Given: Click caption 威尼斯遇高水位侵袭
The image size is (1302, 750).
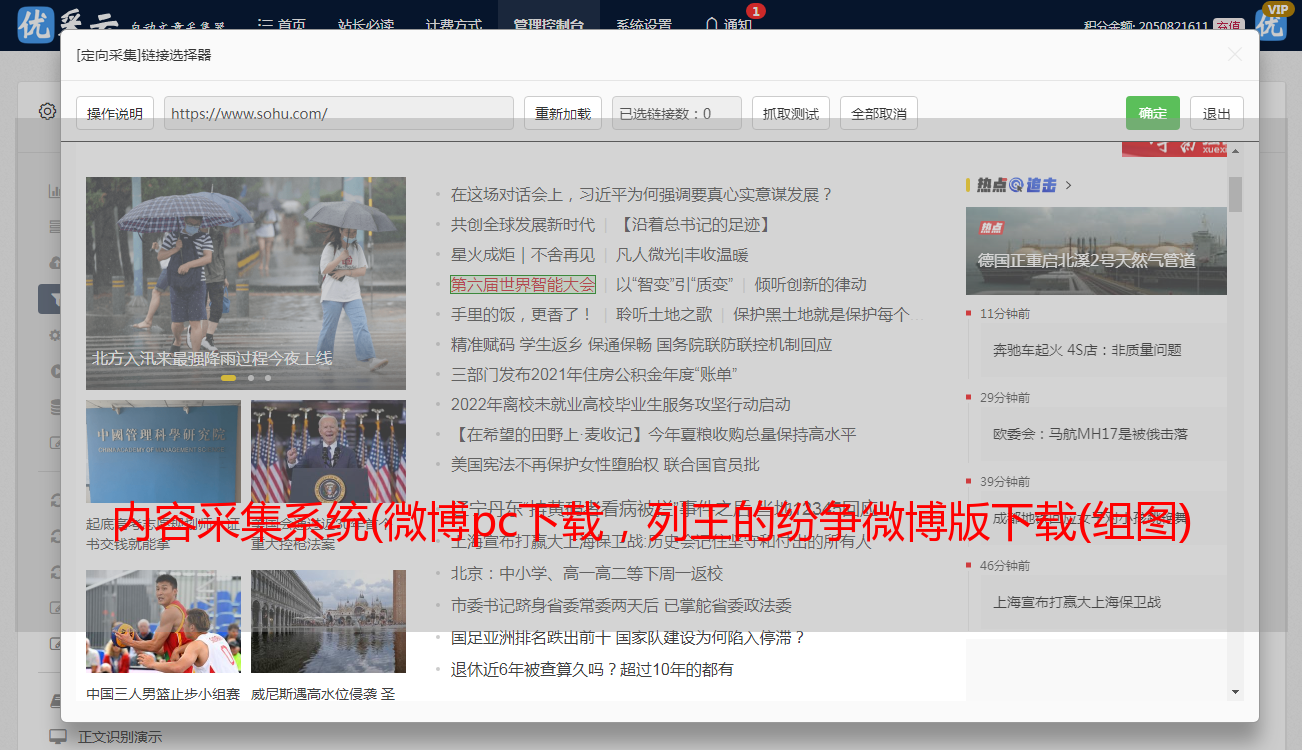Looking at the screenshot, I should 323,693.
